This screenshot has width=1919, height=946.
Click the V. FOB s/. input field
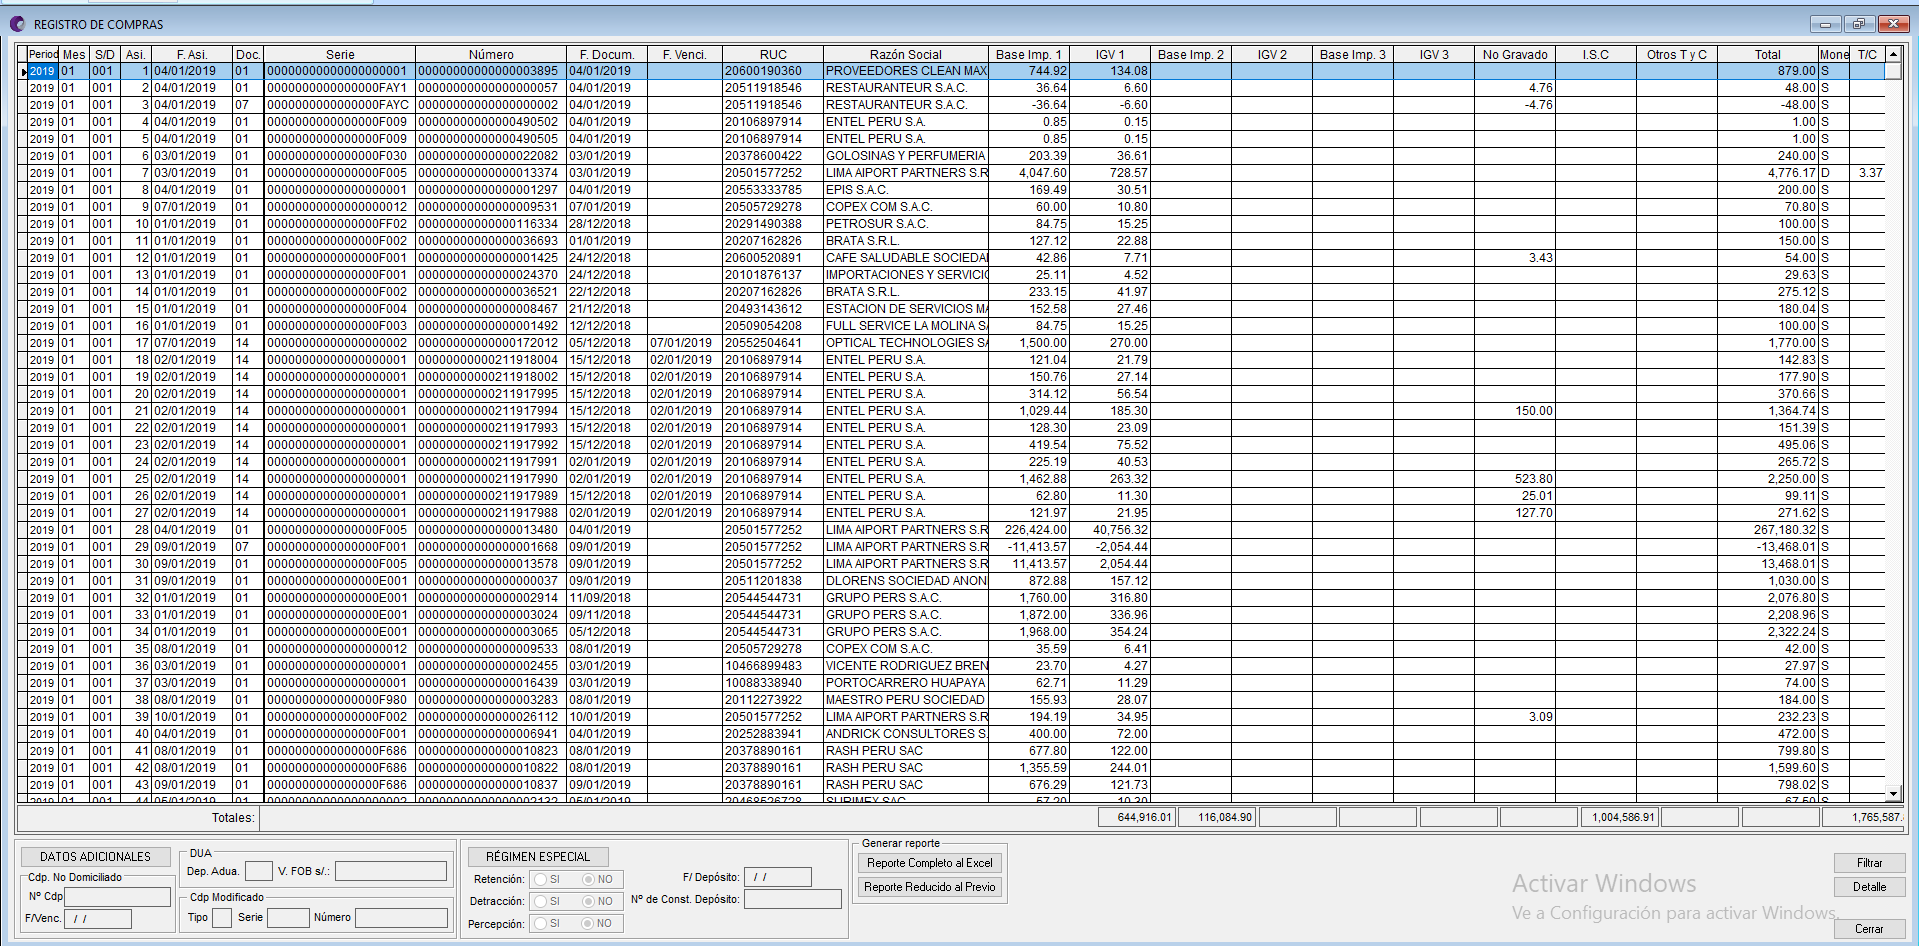(391, 871)
